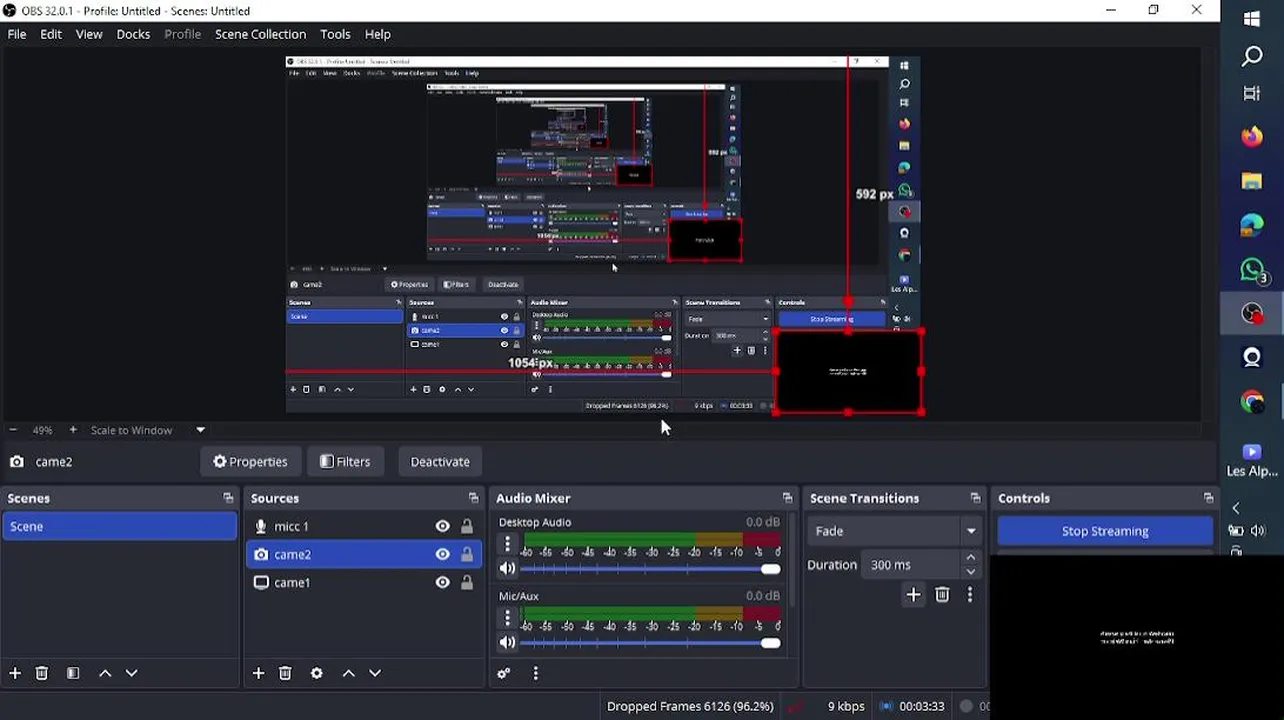Open the preview scaling dropdown arrow
Screen dimensions: 1284x720
pyautogui.click(x=200, y=430)
